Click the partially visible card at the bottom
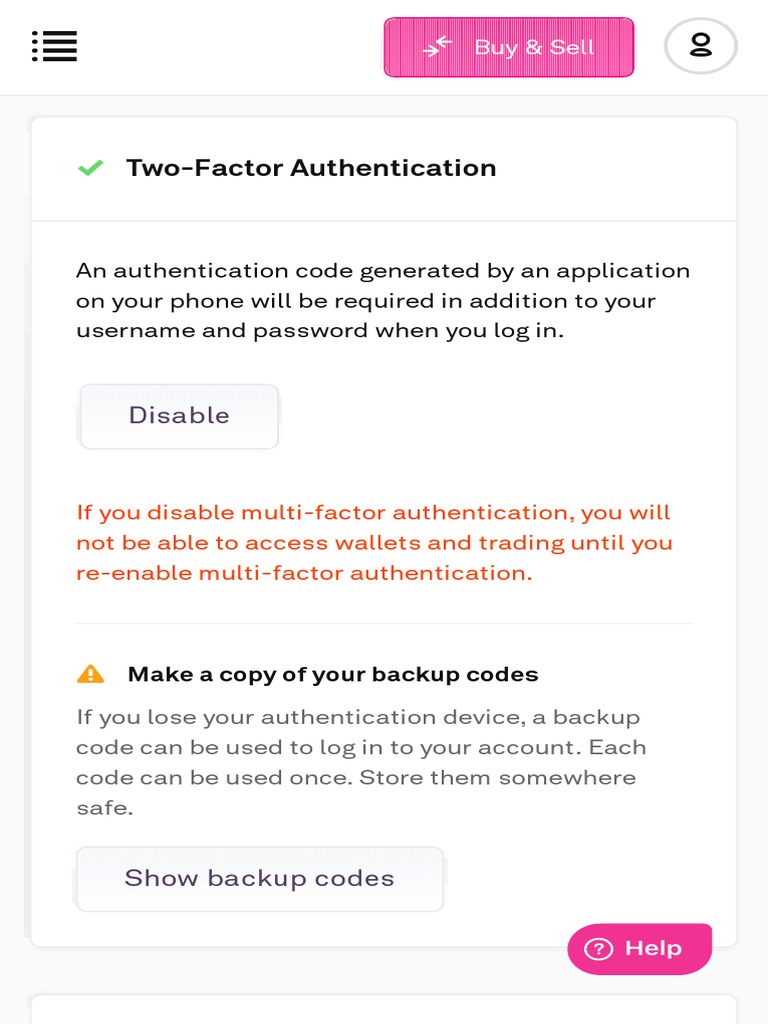 [x=383, y=1009]
